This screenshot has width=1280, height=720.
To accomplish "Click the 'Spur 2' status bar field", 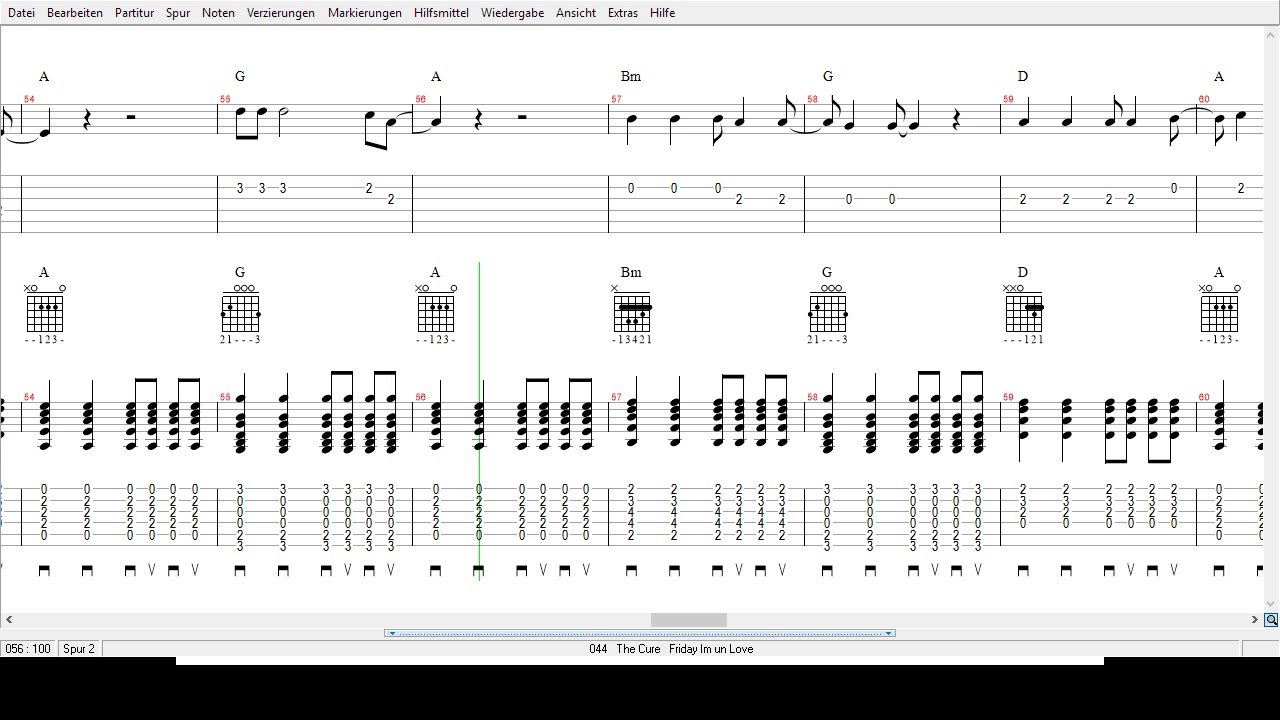I will point(79,649).
